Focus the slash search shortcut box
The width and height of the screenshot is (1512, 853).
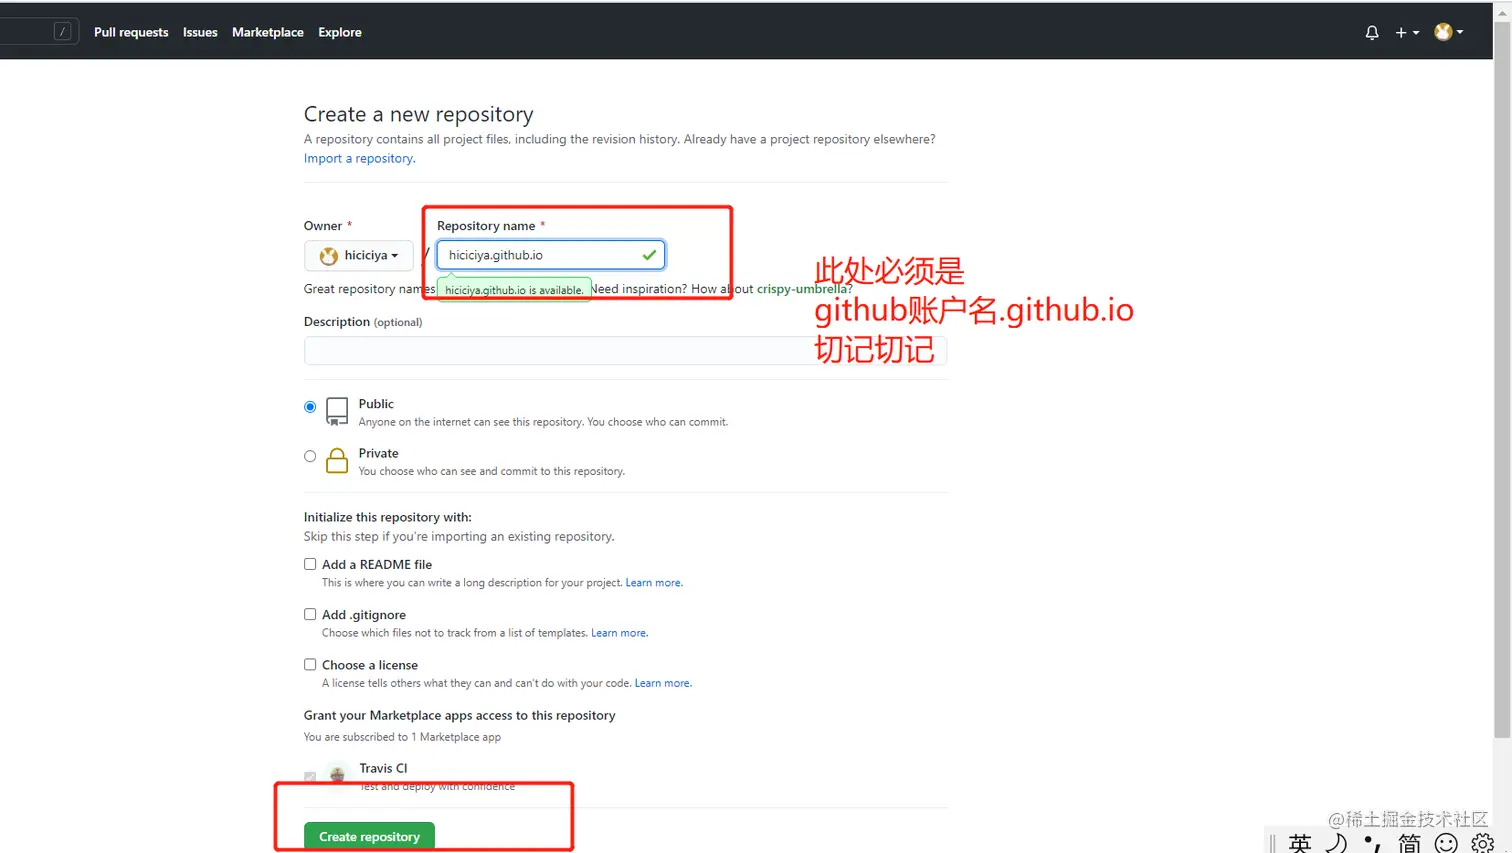tap(62, 32)
